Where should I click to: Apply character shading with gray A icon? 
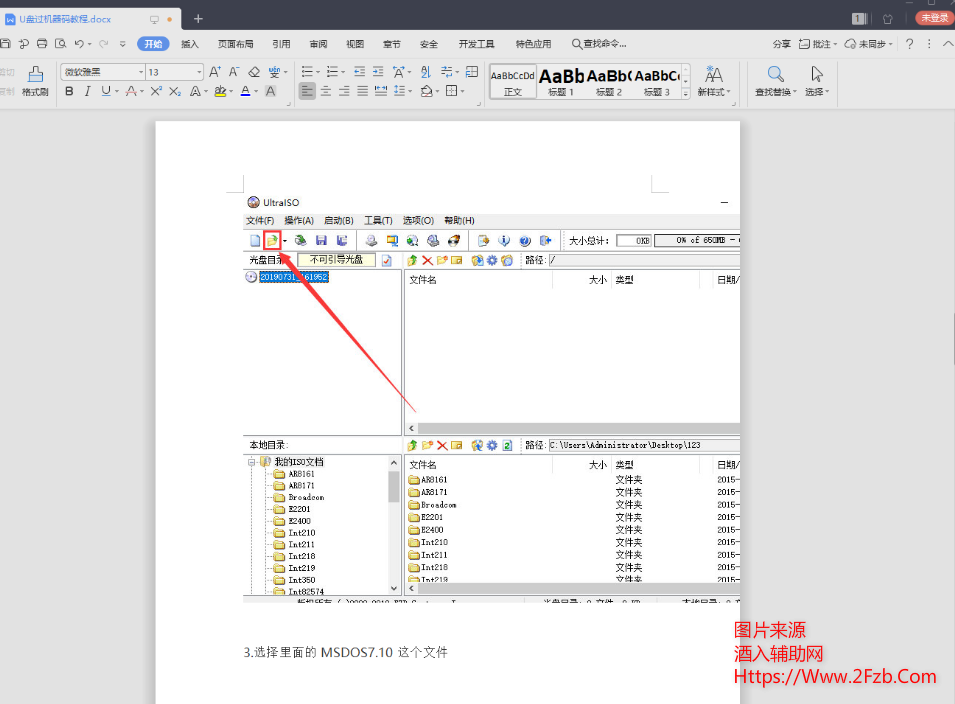pos(270,91)
